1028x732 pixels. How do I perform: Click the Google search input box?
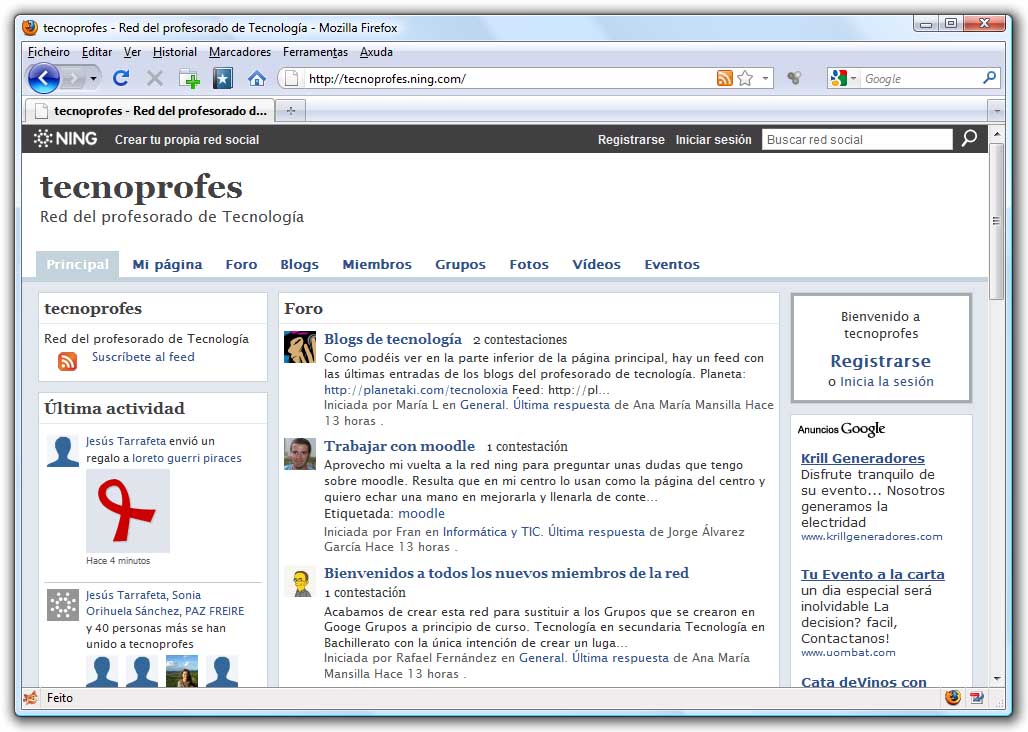tap(920, 79)
